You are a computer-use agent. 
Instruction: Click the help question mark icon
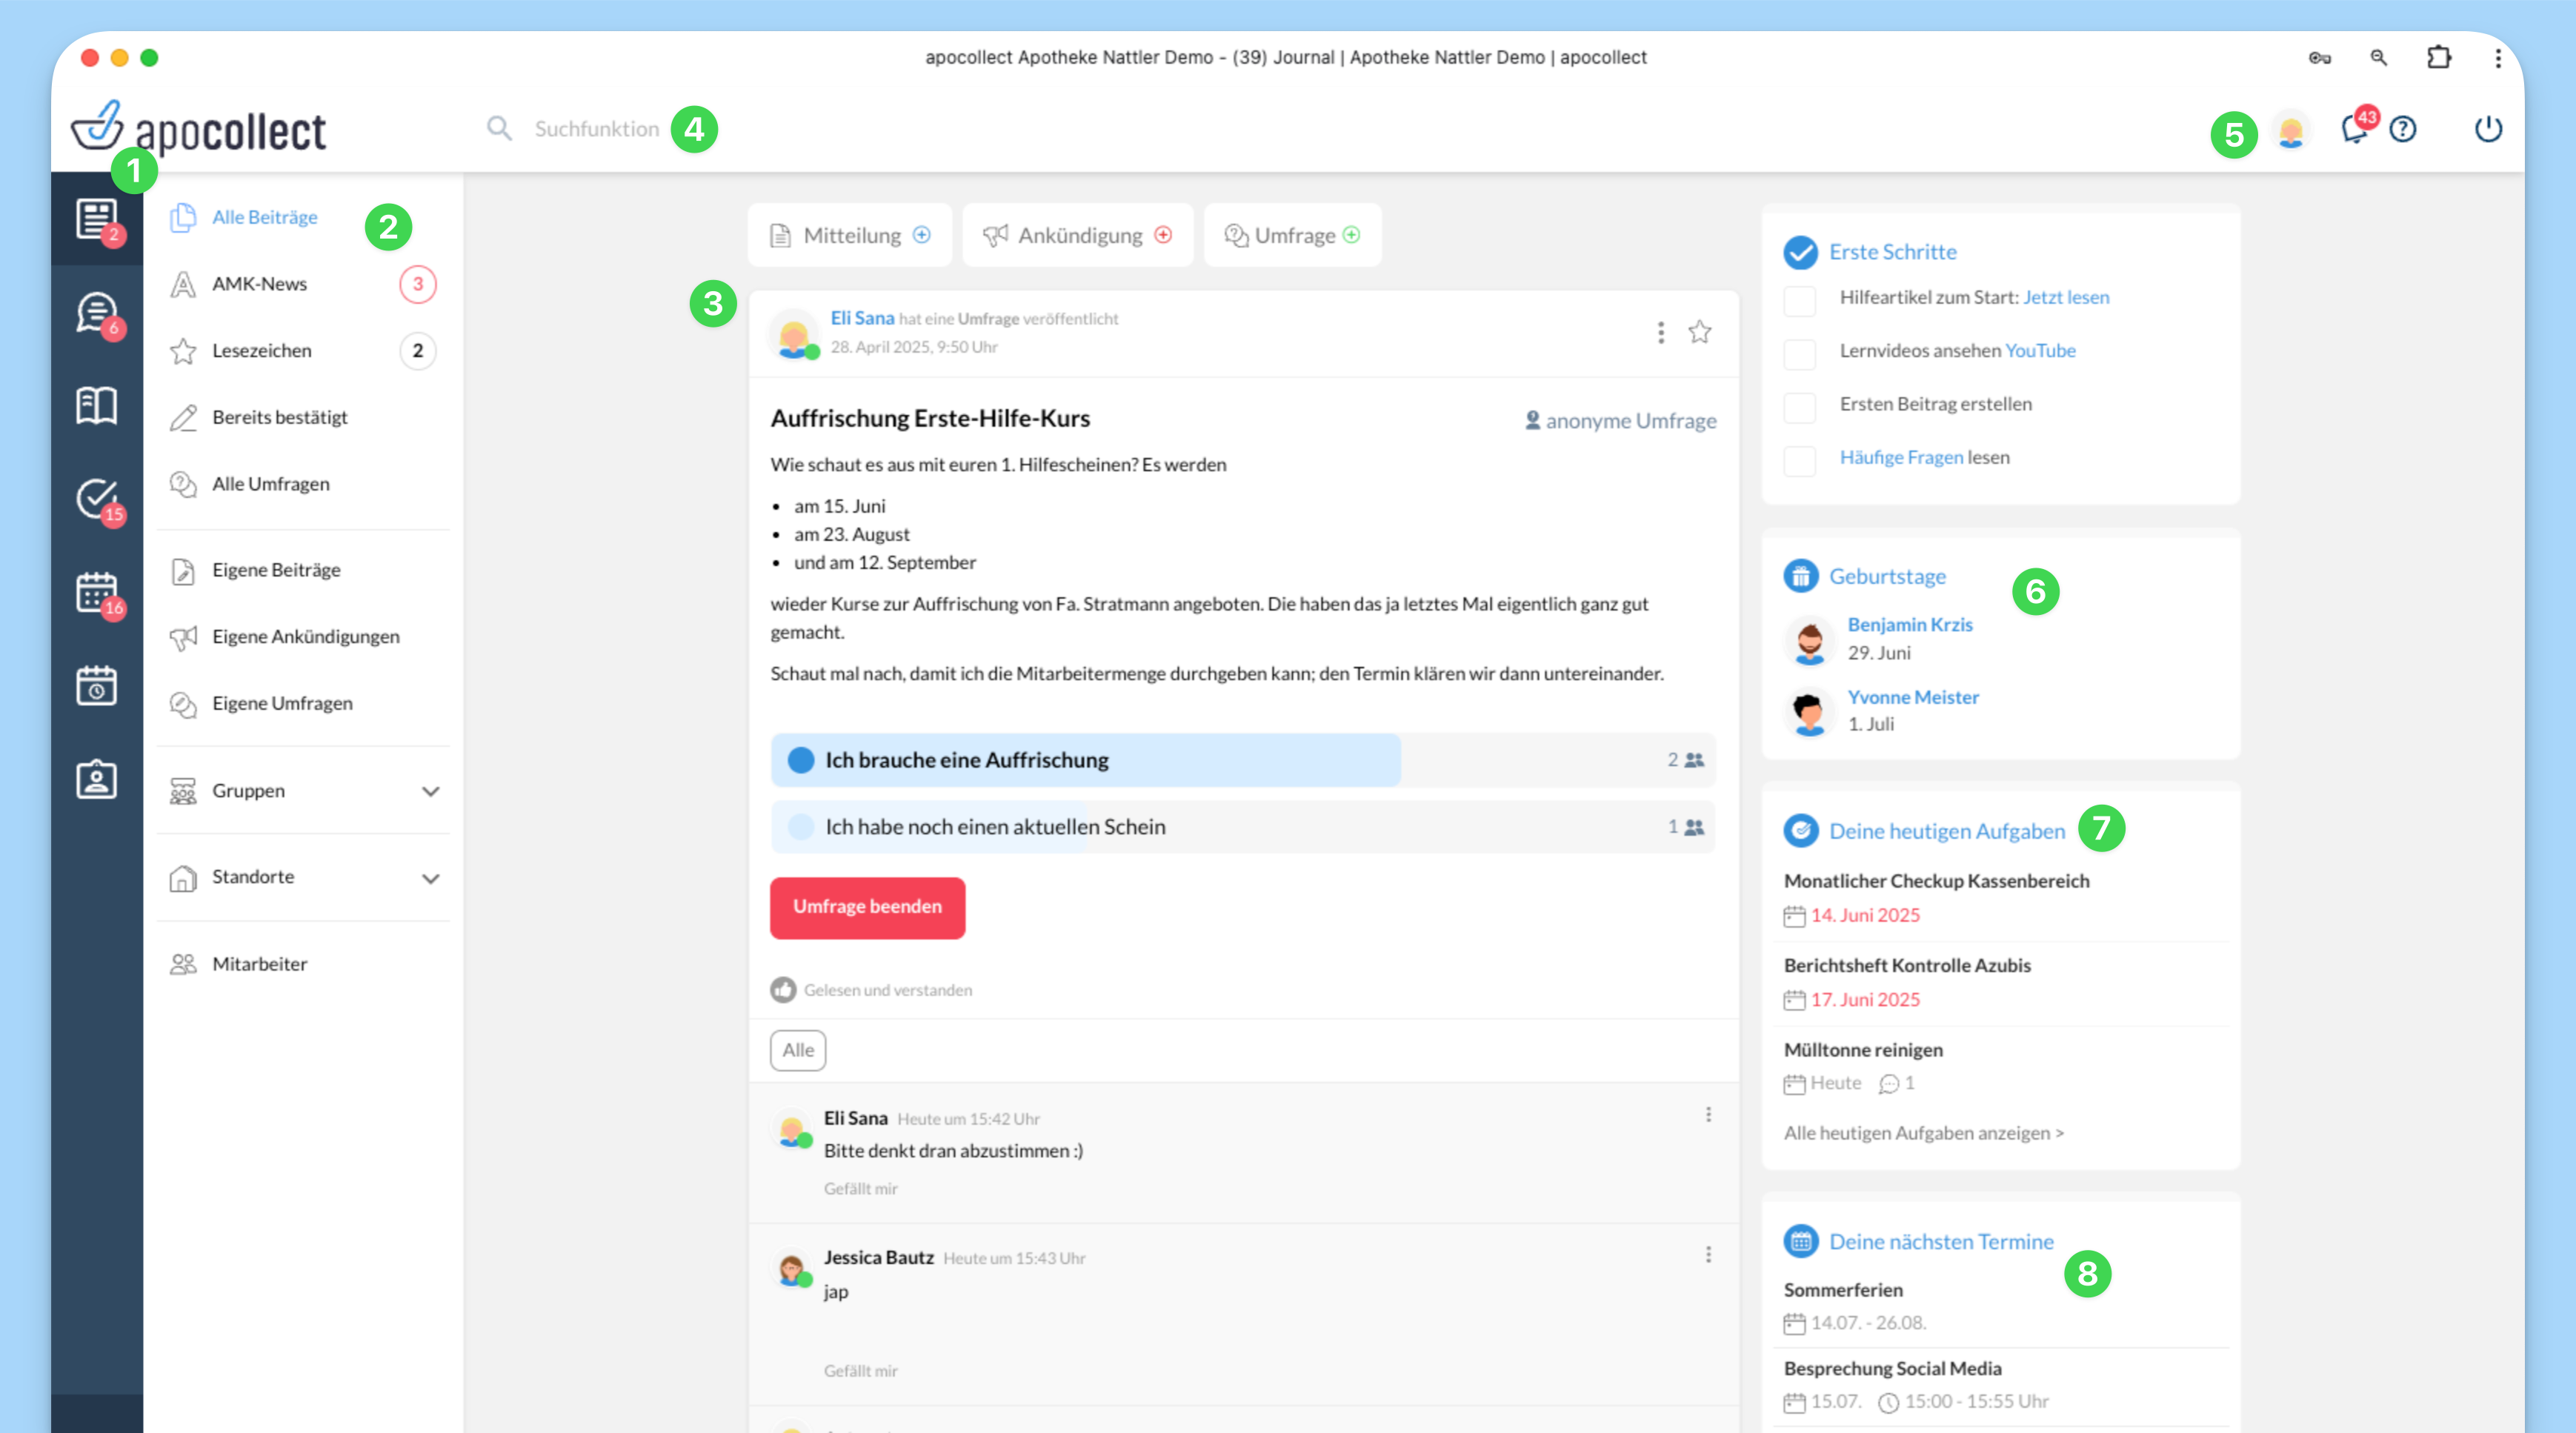click(2402, 130)
